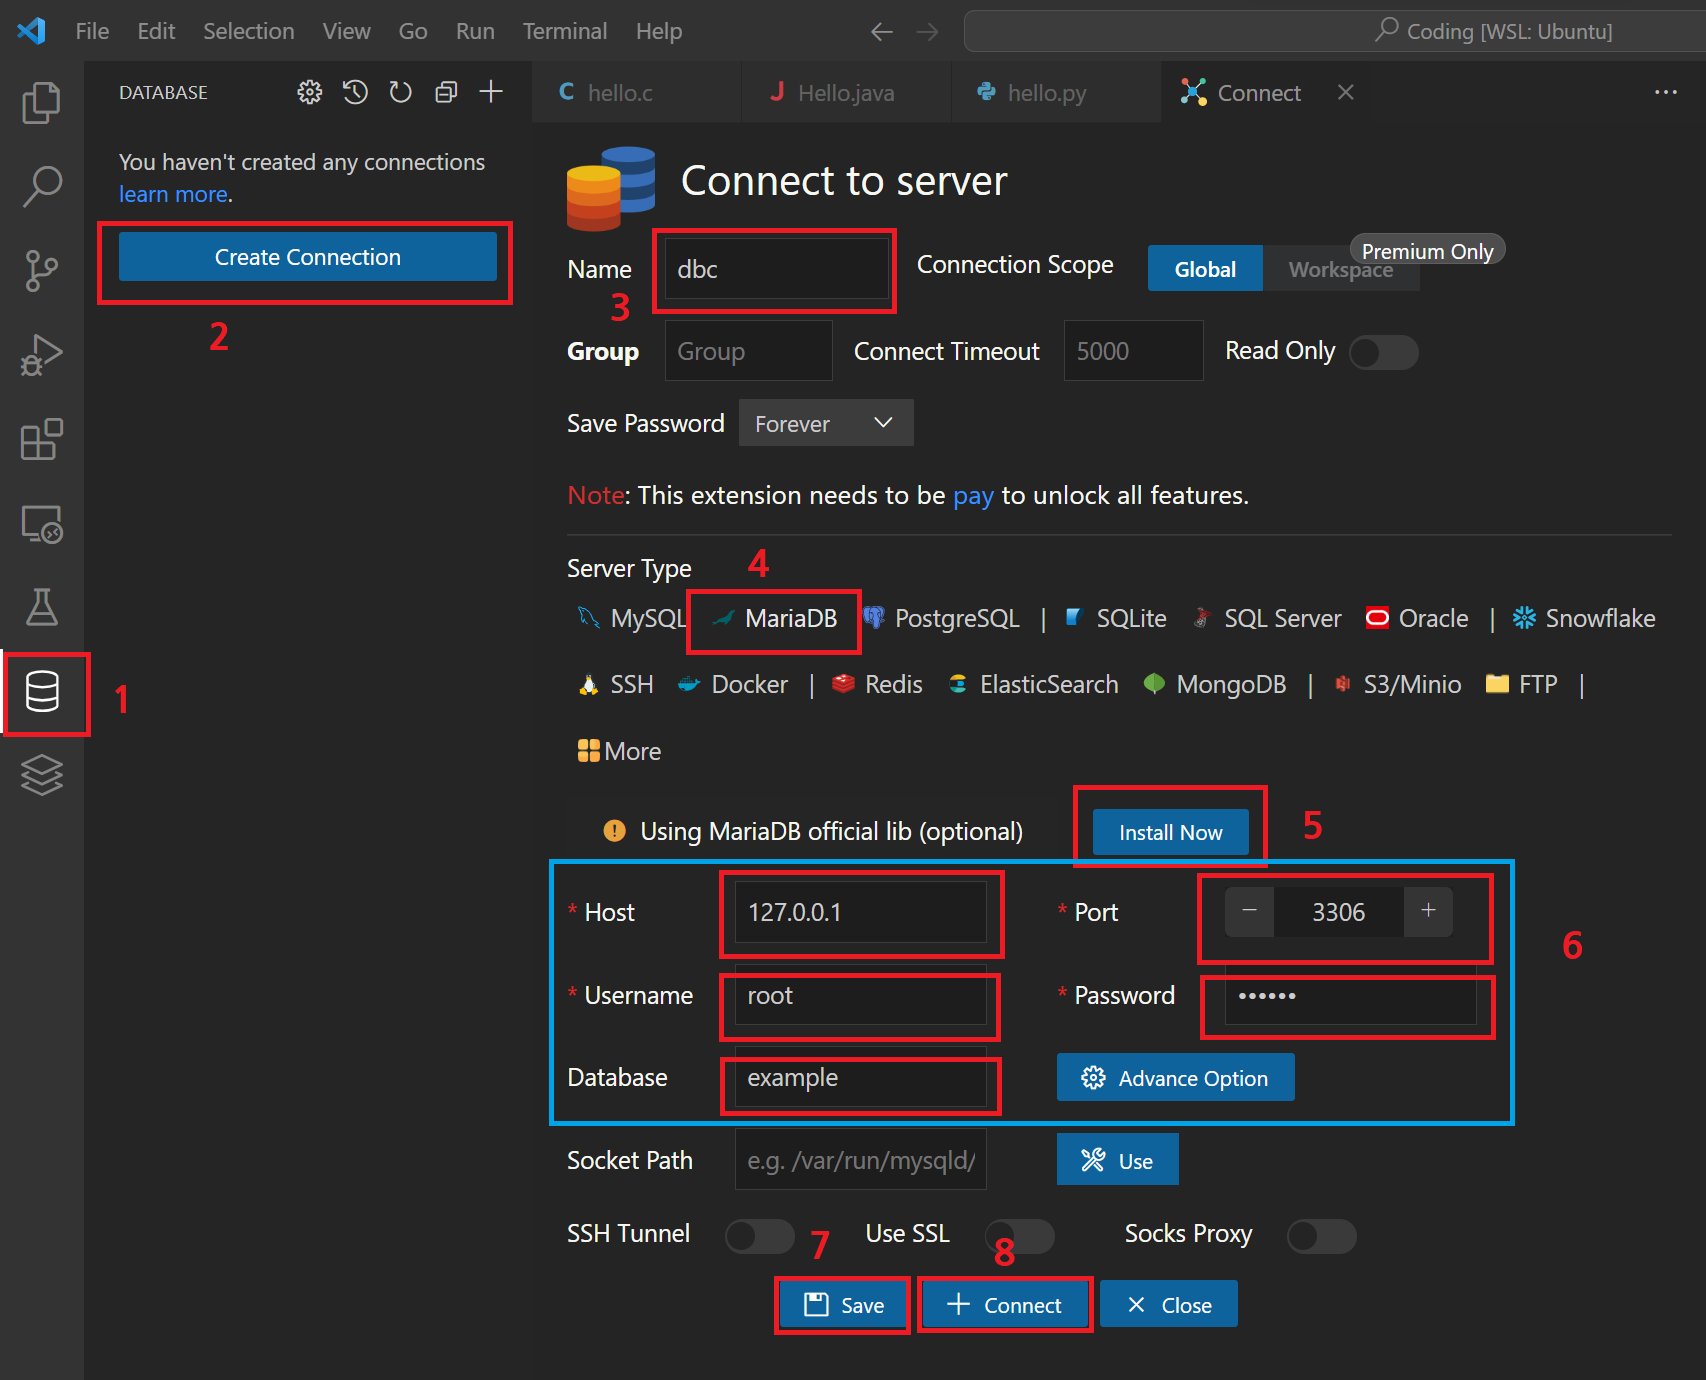Select Snowflake server type
This screenshot has width=1706, height=1380.
[1584, 618]
